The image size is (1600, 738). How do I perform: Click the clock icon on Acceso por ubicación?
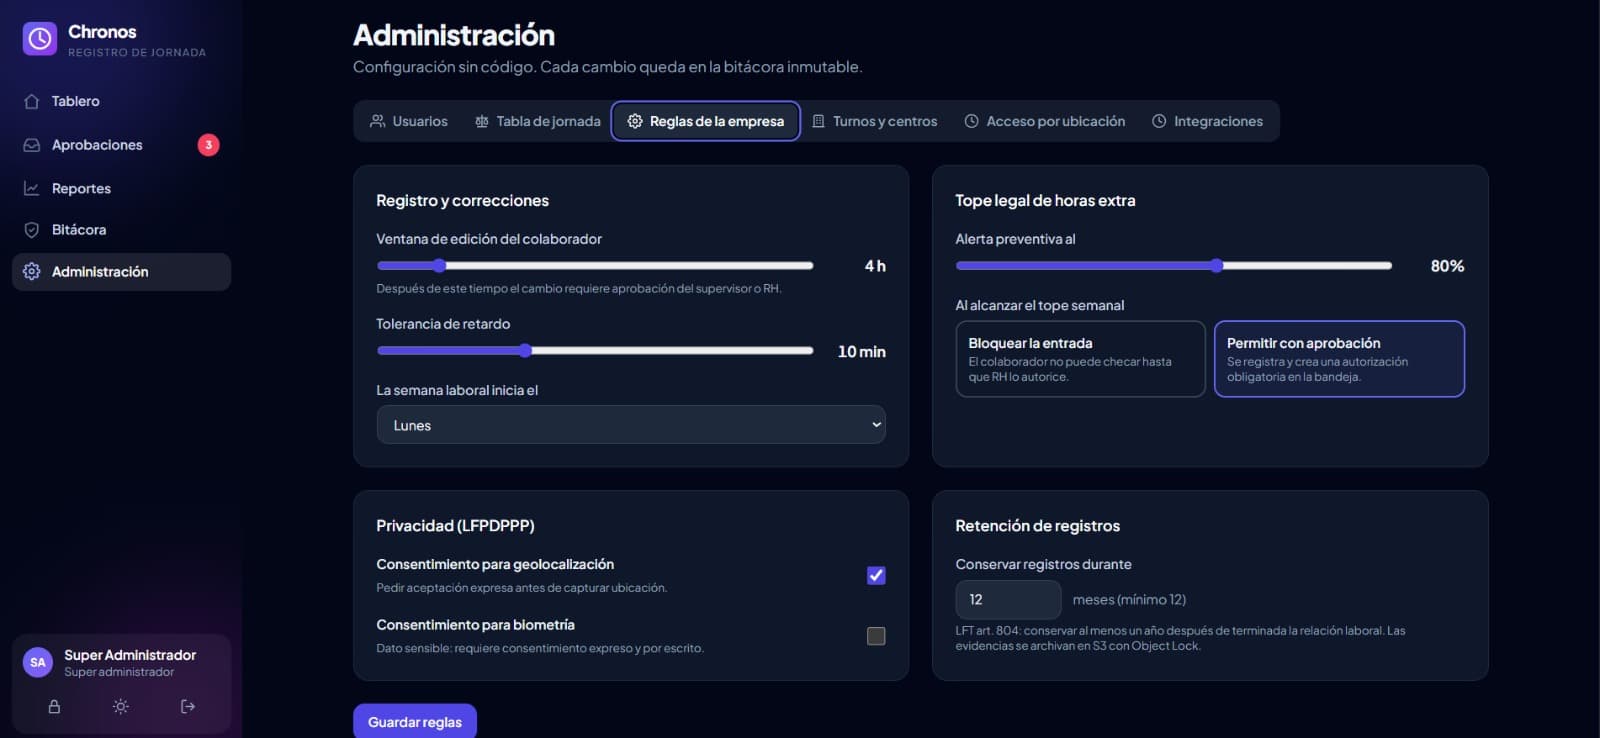[x=971, y=121]
